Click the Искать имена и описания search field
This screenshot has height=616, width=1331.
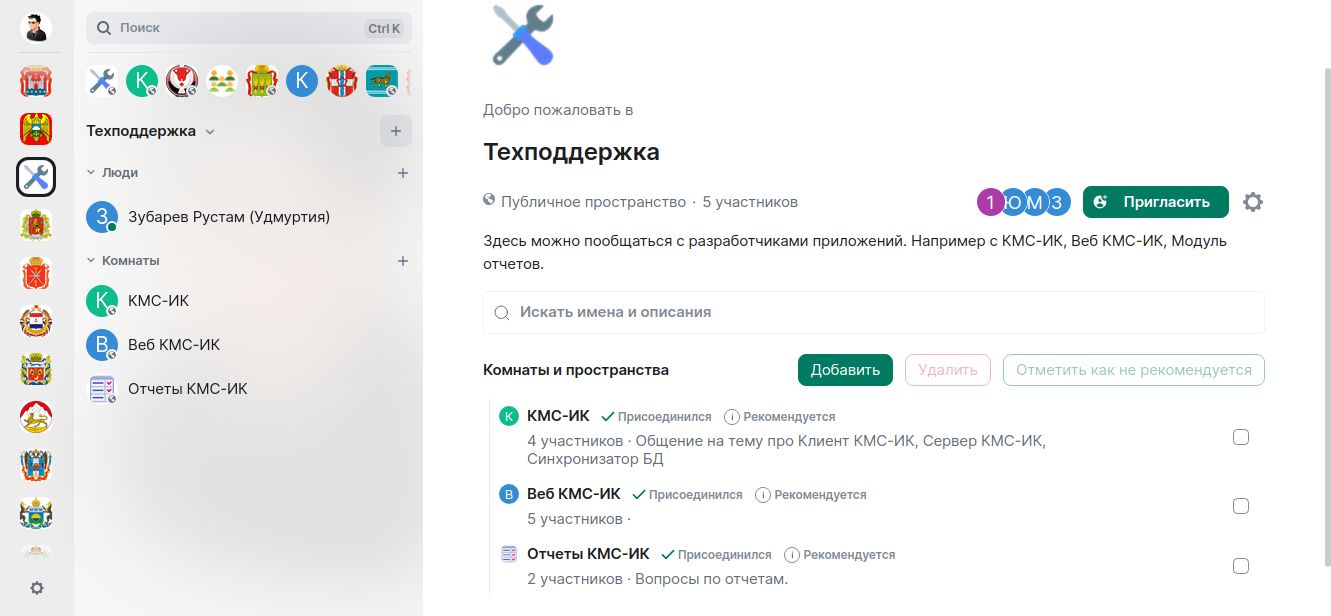[873, 312]
